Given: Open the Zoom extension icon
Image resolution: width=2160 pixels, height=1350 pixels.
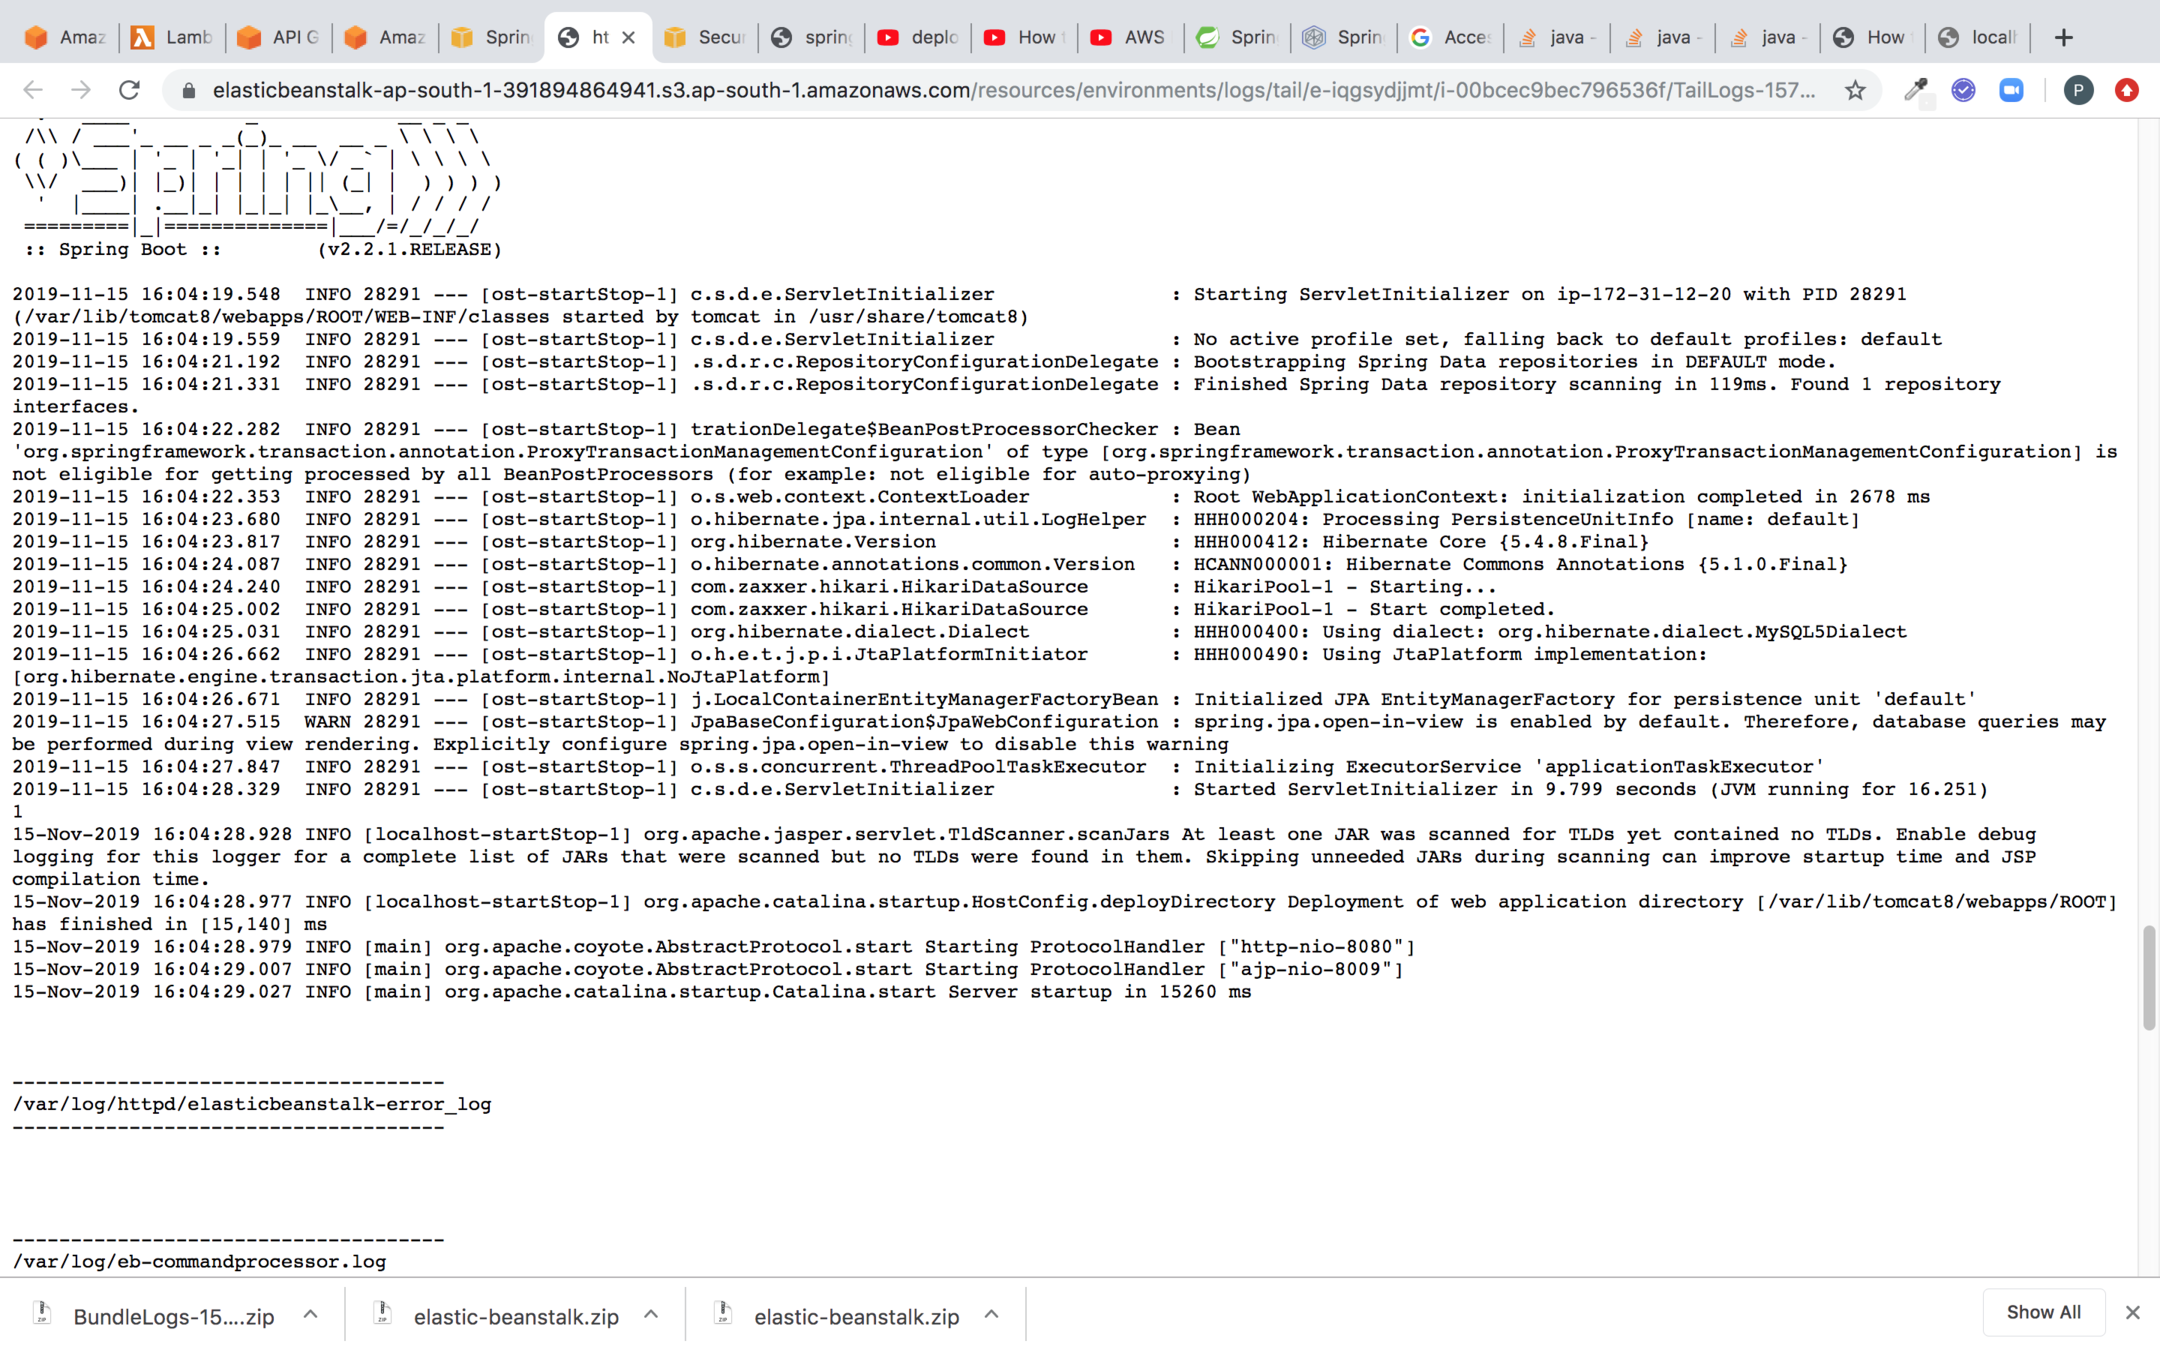Looking at the screenshot, I should (x=2011, y=90).
